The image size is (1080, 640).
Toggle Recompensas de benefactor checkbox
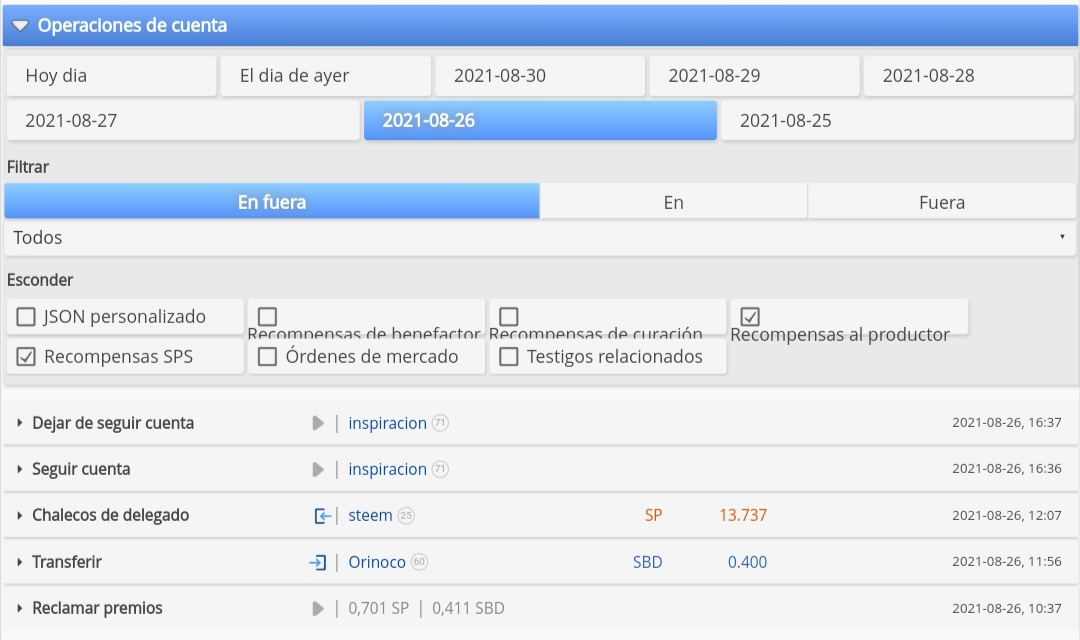coord(267,317)
